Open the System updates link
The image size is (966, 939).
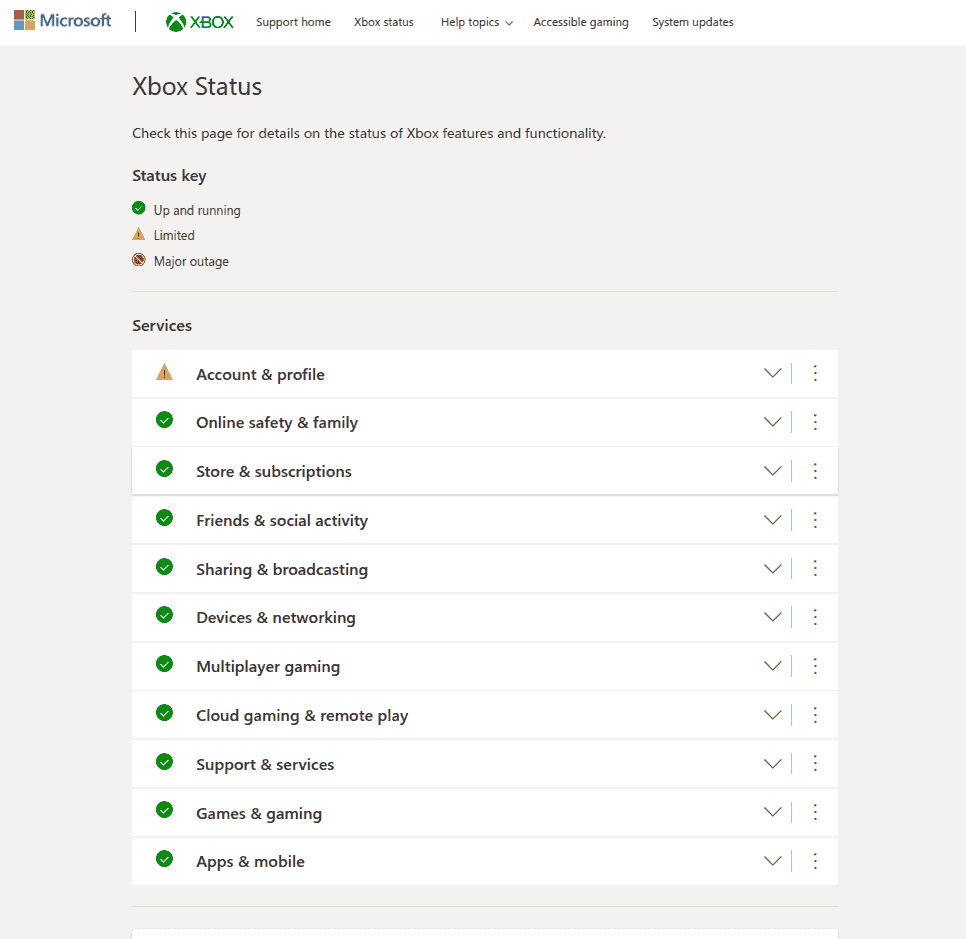[x=693, y=22]
